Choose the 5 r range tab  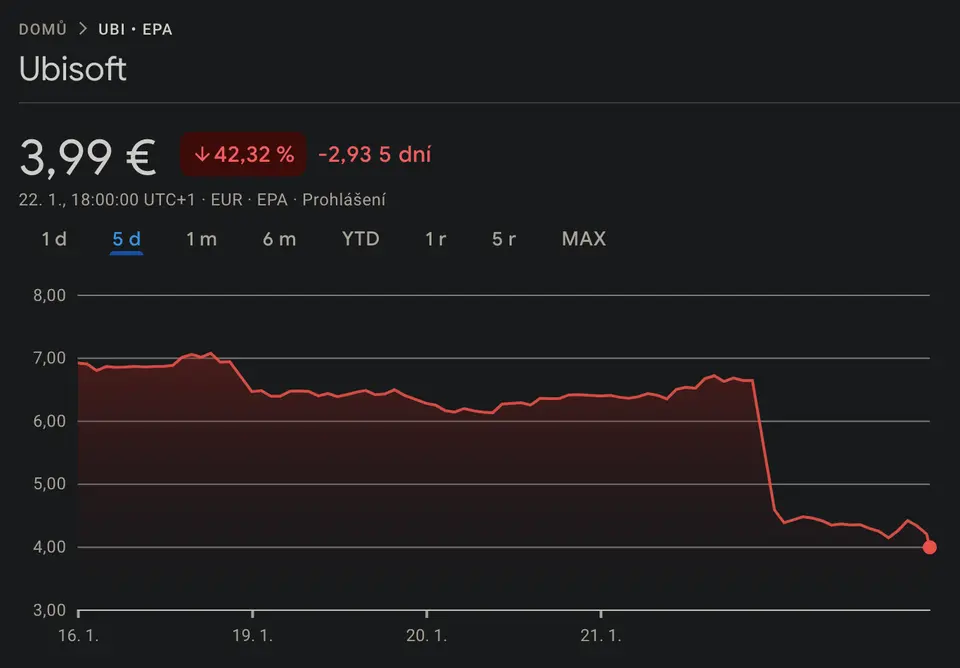504,239
